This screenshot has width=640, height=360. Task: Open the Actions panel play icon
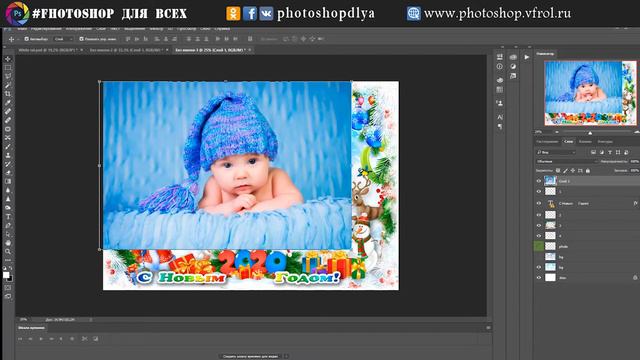(x=527, y=57)
